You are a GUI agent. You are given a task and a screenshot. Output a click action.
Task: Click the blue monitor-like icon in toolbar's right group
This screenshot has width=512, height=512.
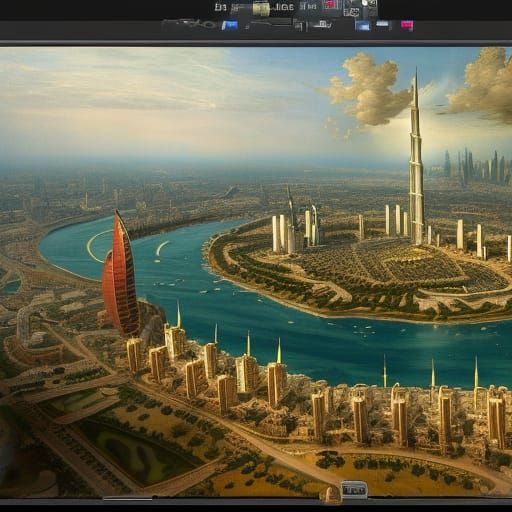pos(362,25)
